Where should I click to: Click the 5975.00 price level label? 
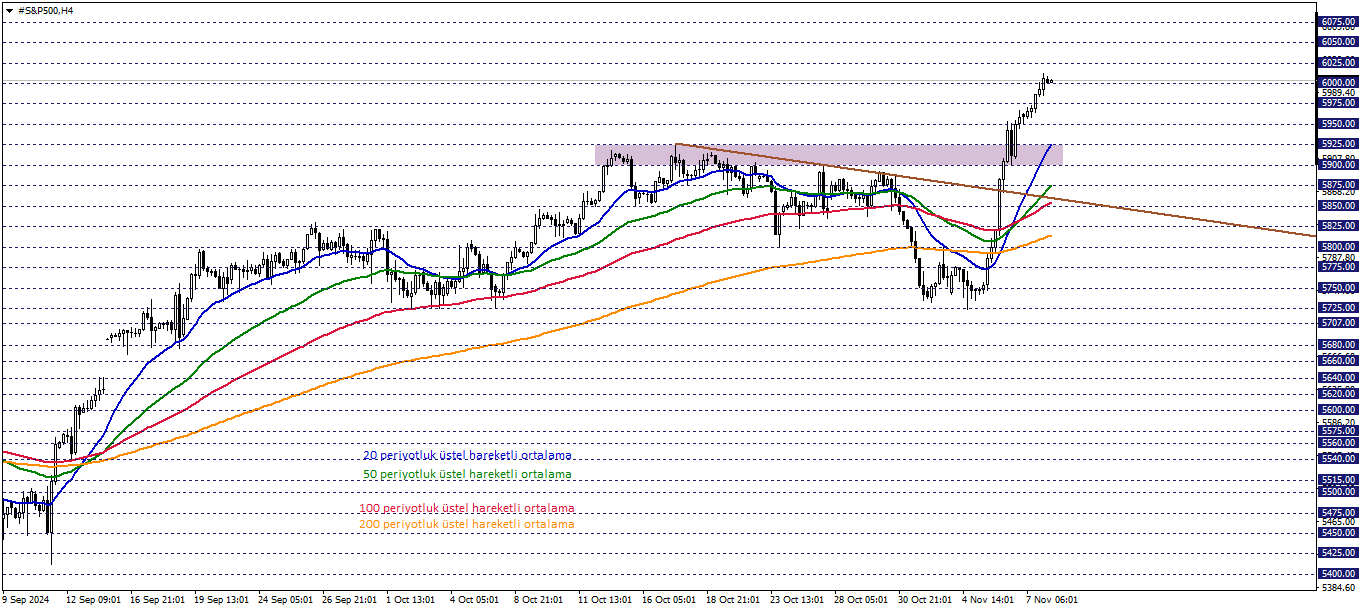1338,102
